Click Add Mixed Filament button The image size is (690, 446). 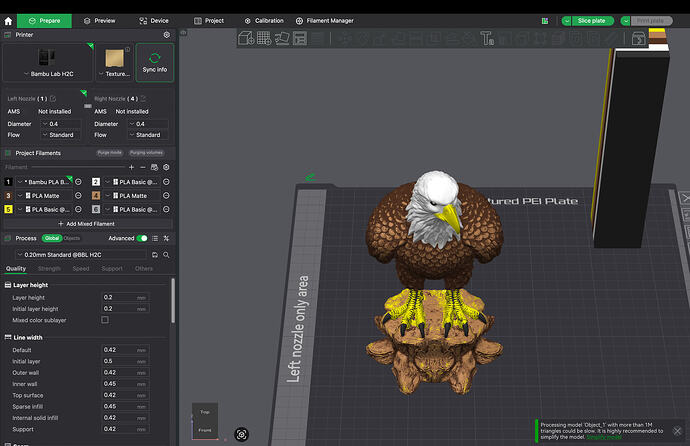87,224
